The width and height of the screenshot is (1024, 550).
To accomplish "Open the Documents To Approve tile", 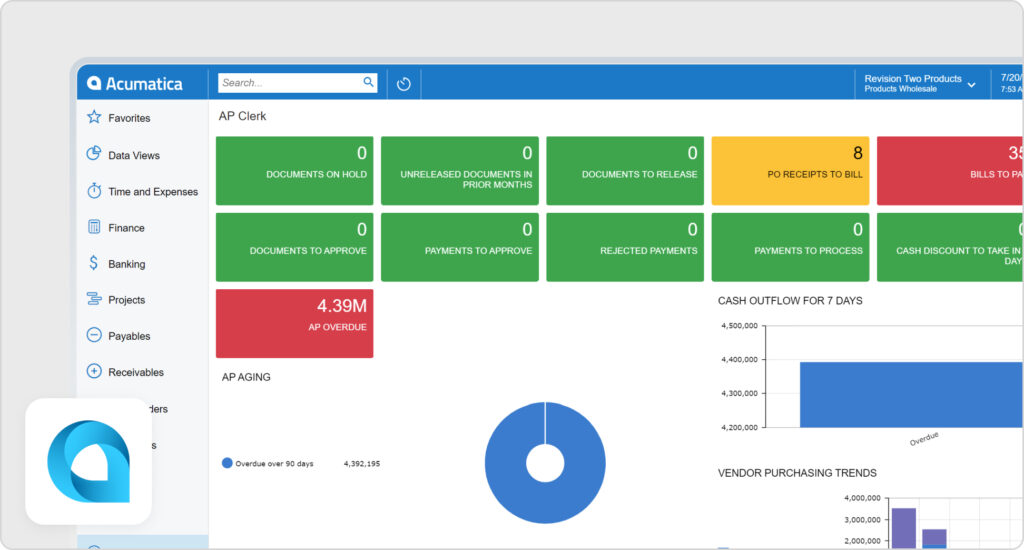I will click(x=295, y=247).
